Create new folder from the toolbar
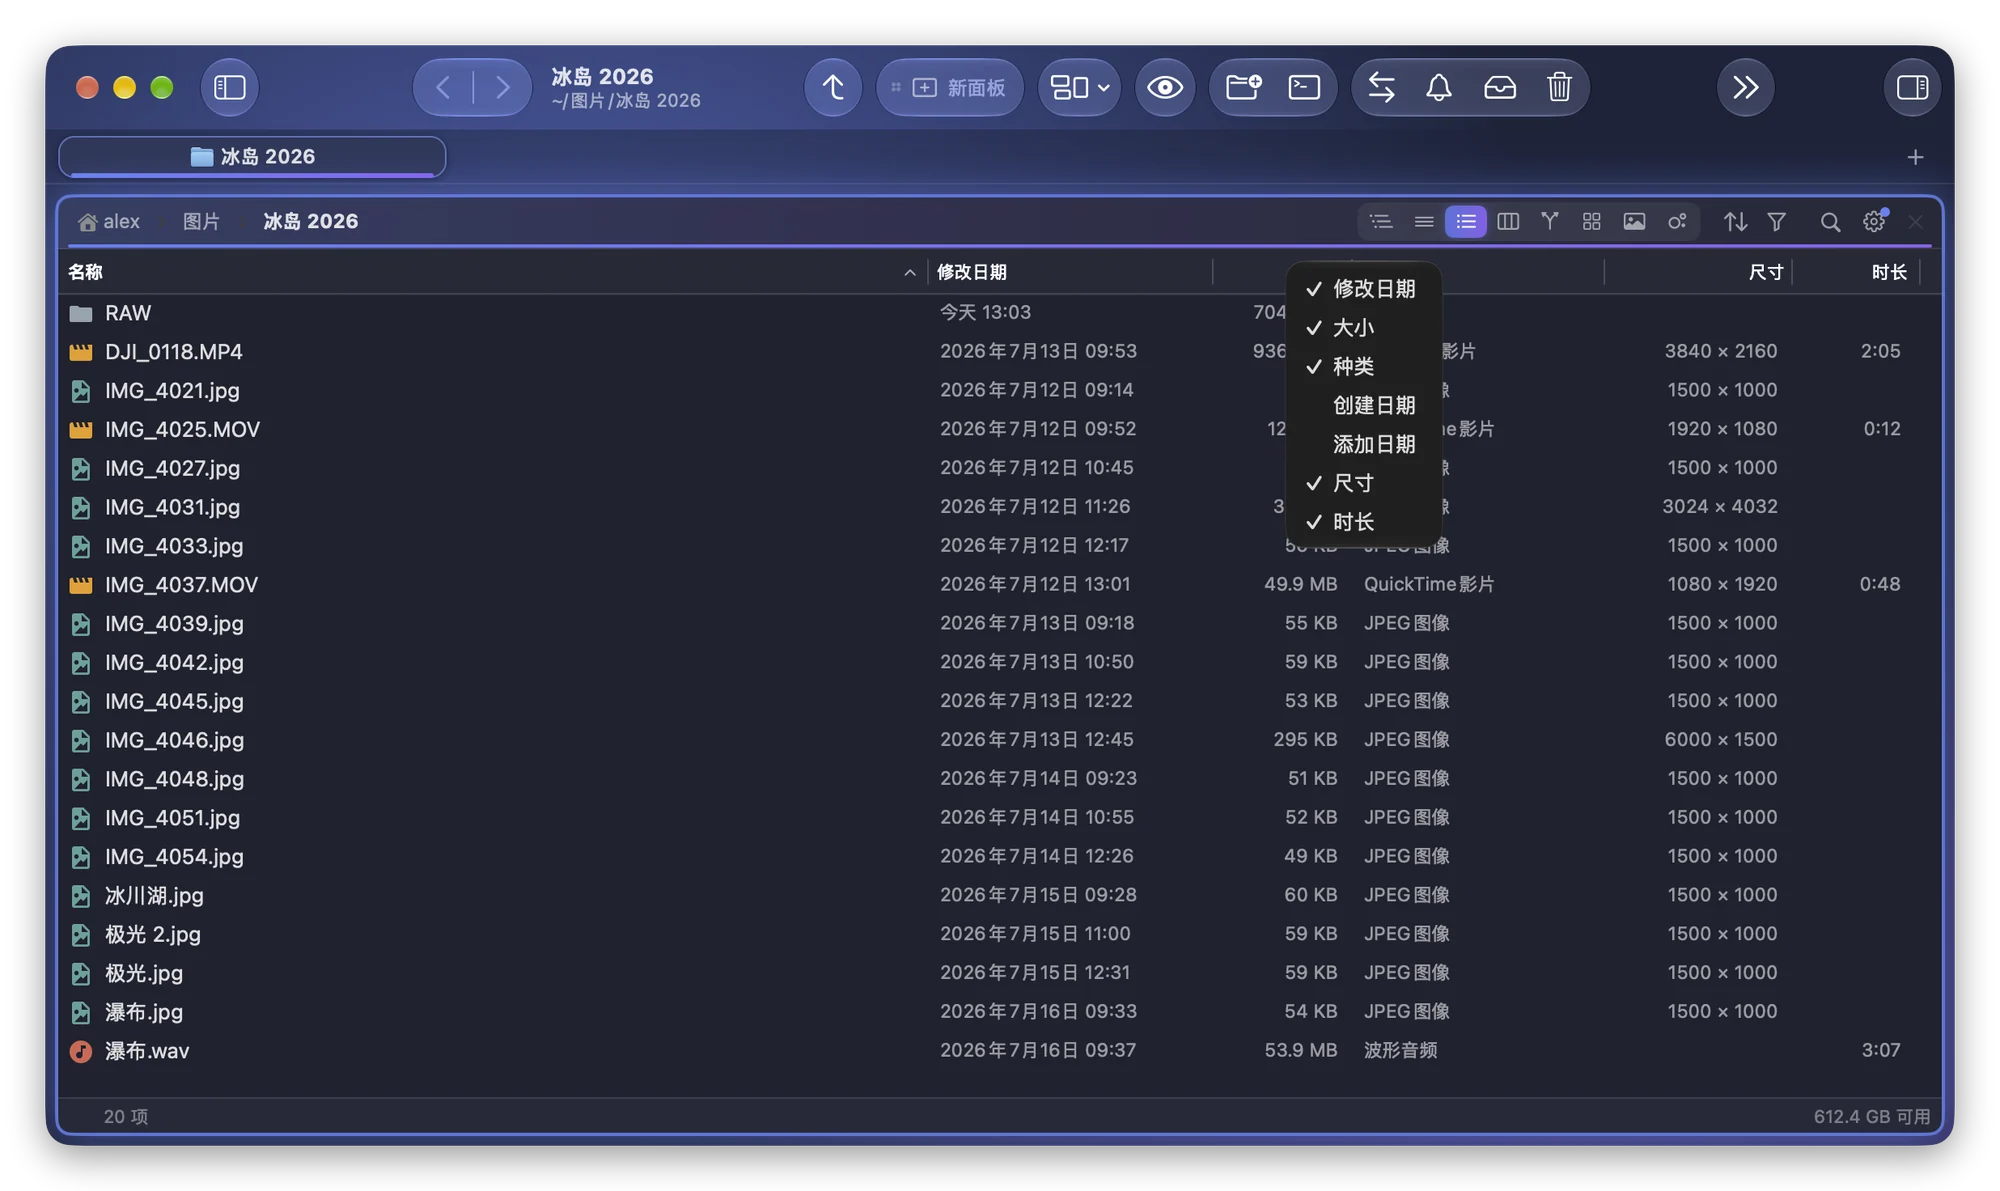This screenshot has width=2000, height=1191. point(1243,87)
